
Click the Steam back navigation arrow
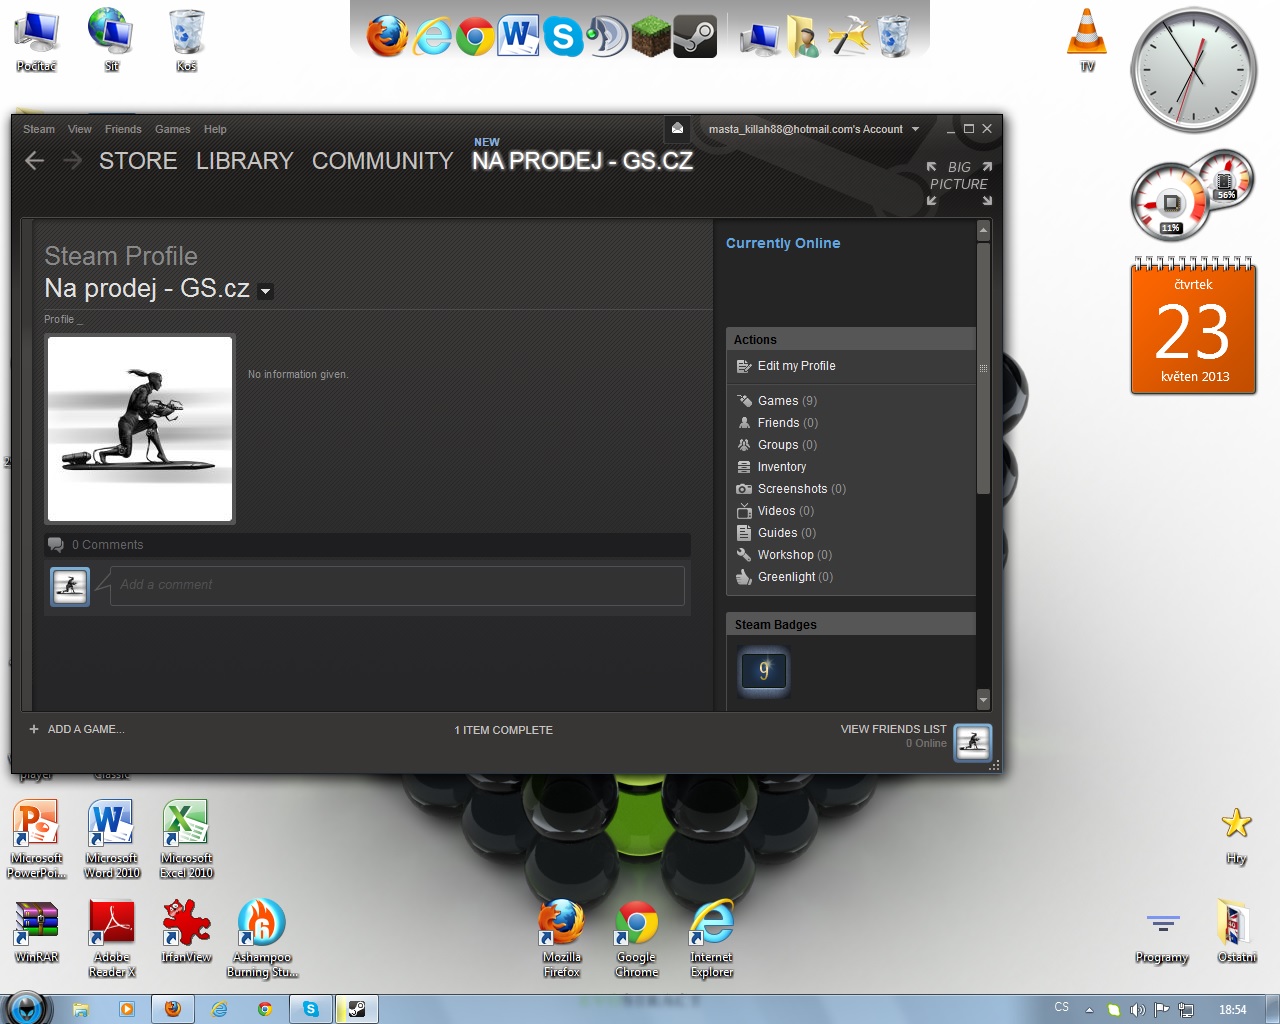click(x=35, y=161)
